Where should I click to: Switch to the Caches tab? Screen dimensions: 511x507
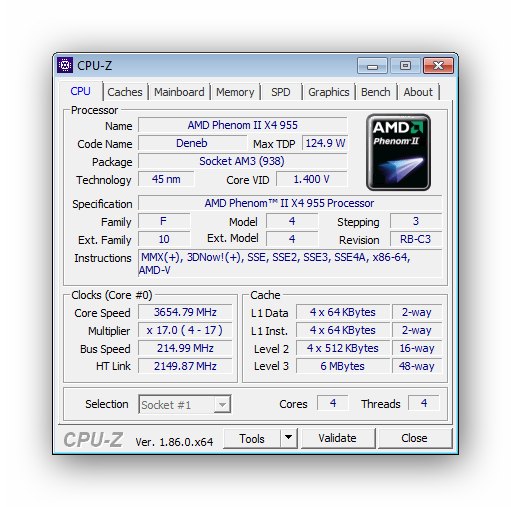125,92
